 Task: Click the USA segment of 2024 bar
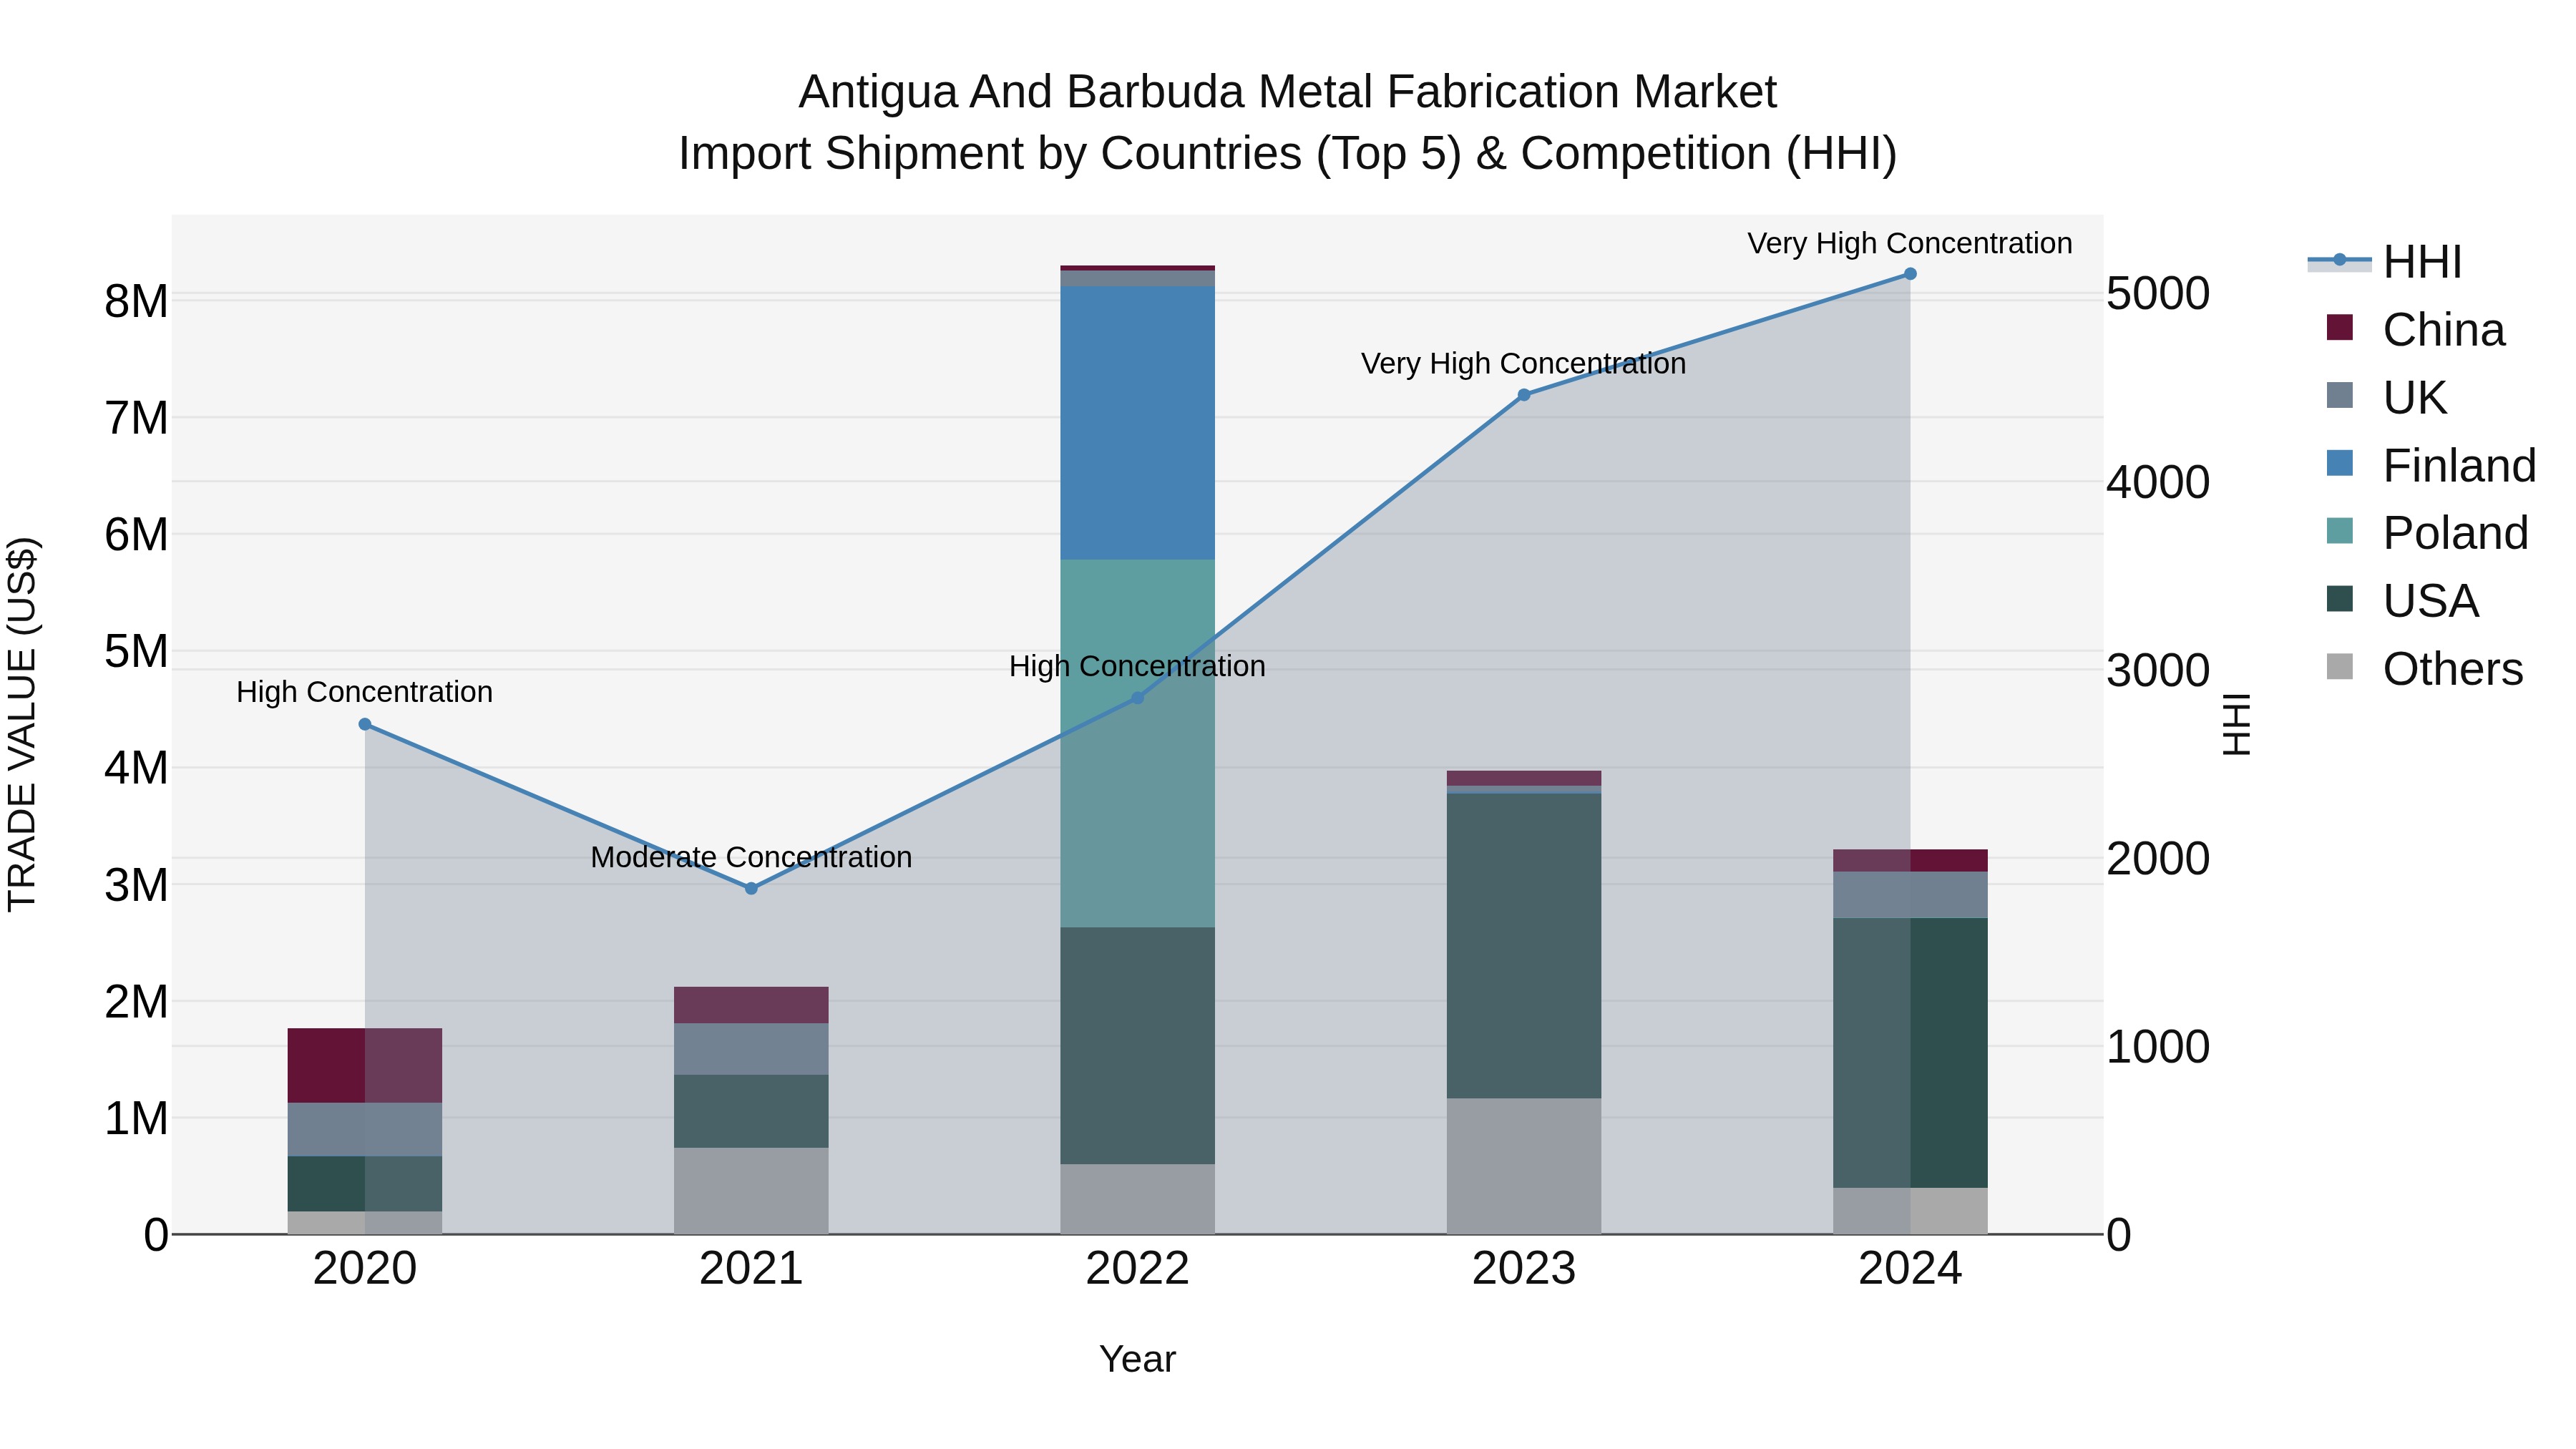1910,1053
